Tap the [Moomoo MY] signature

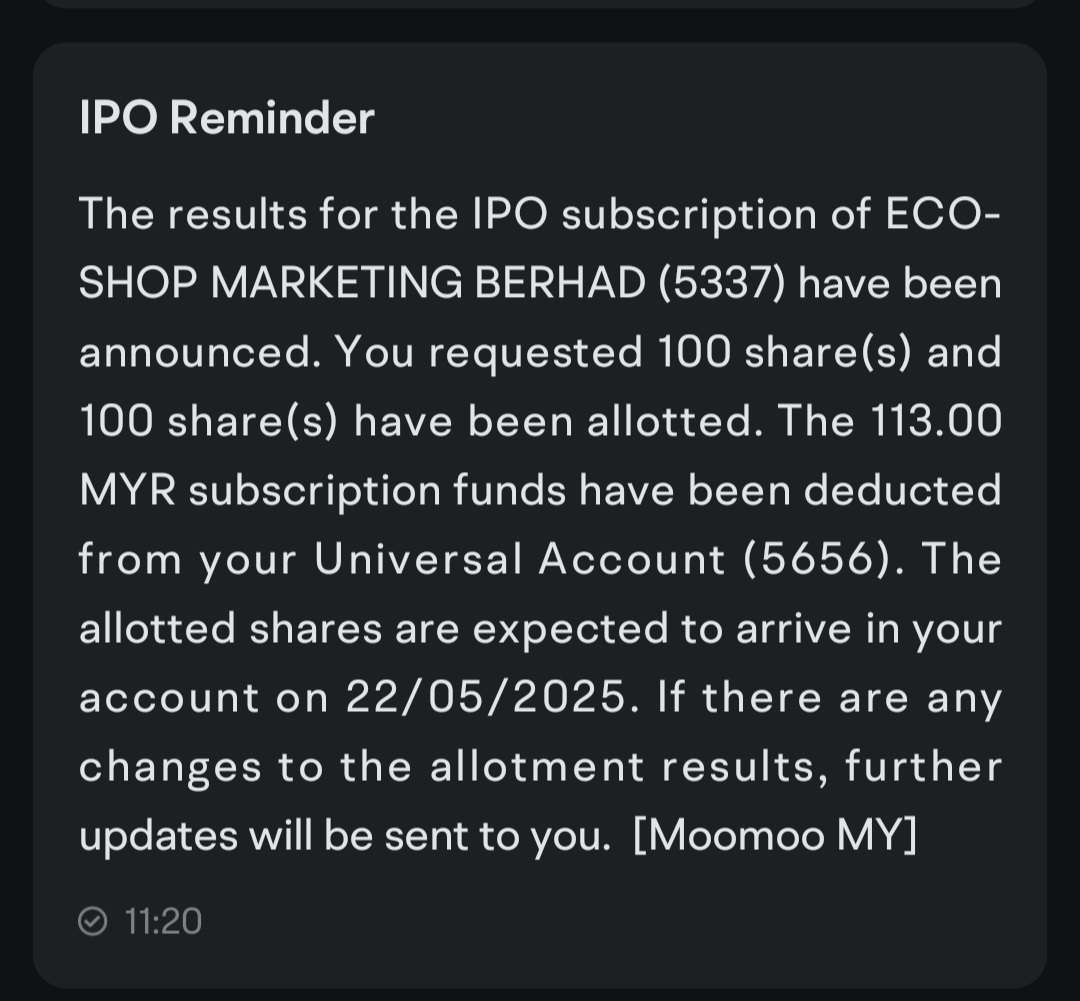click(x=775, y=836)
